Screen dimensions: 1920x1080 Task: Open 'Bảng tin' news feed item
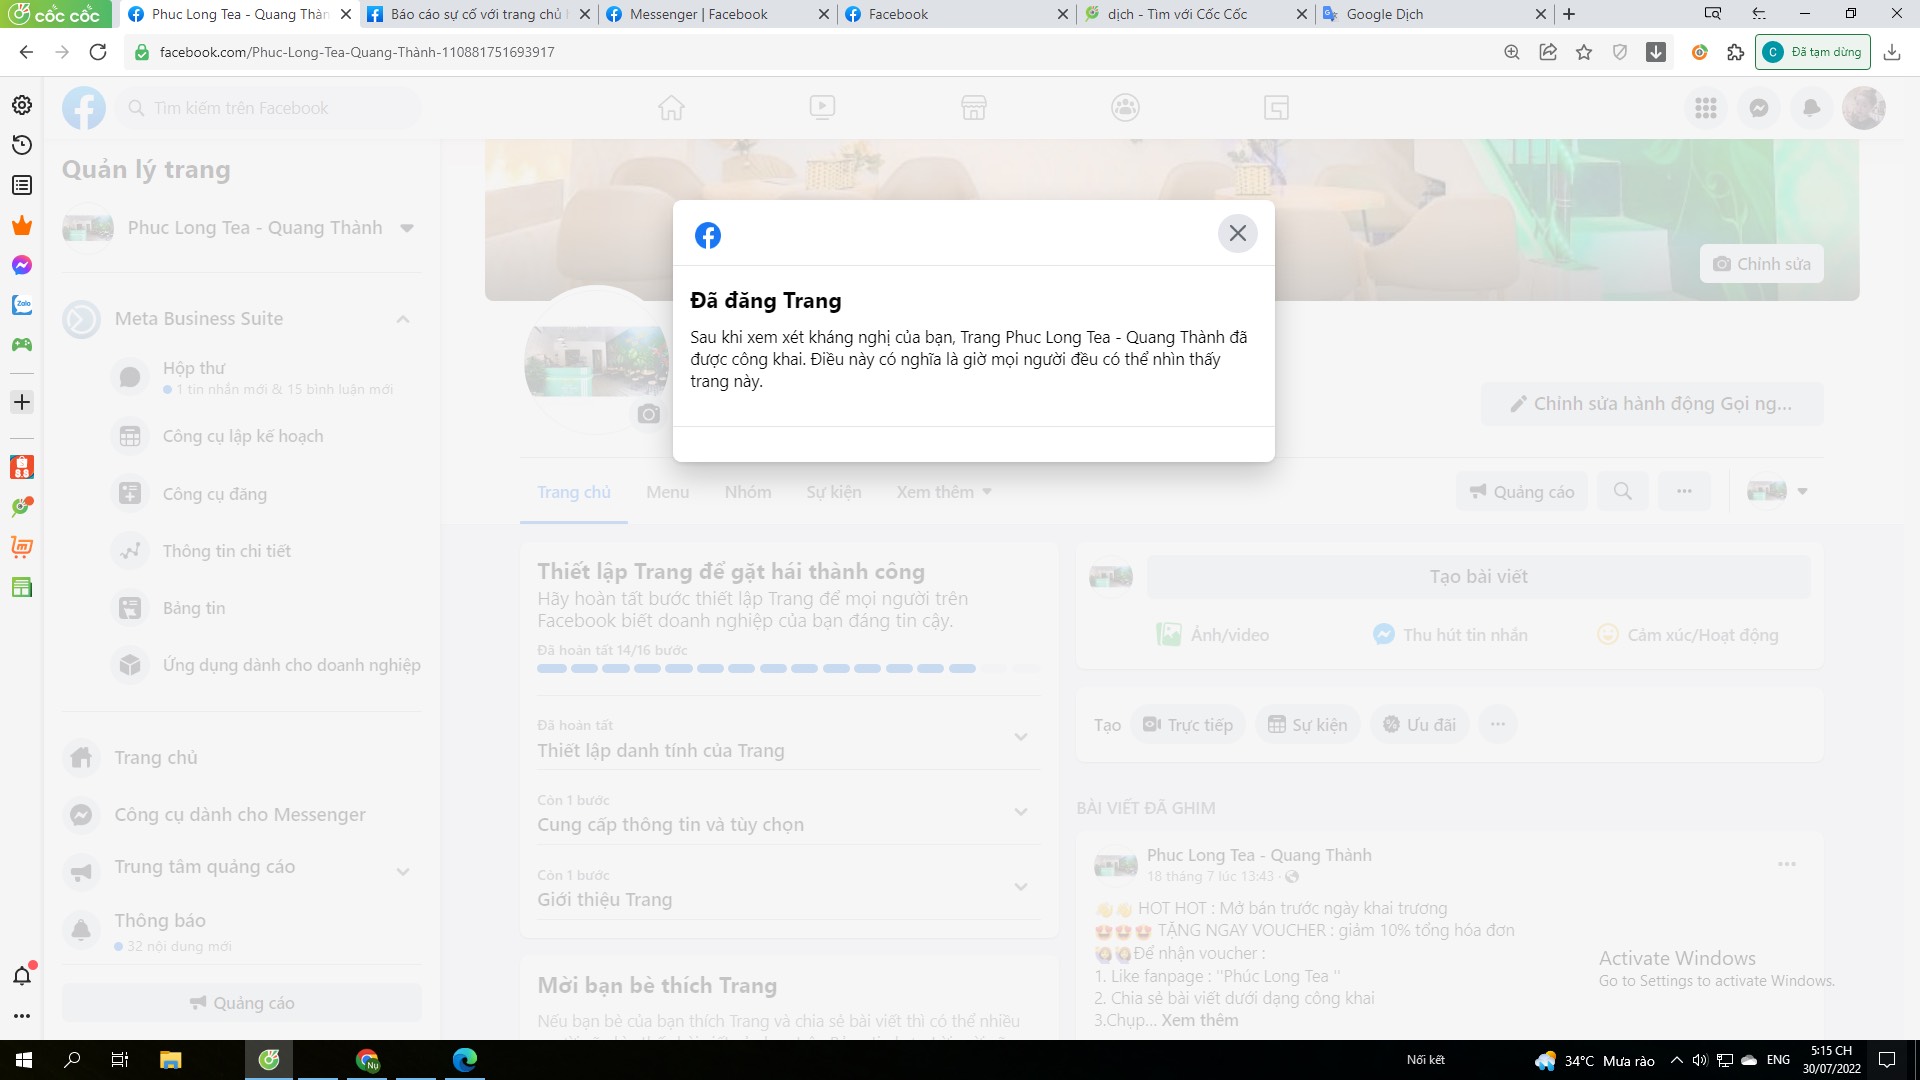(x=265, y=608)
